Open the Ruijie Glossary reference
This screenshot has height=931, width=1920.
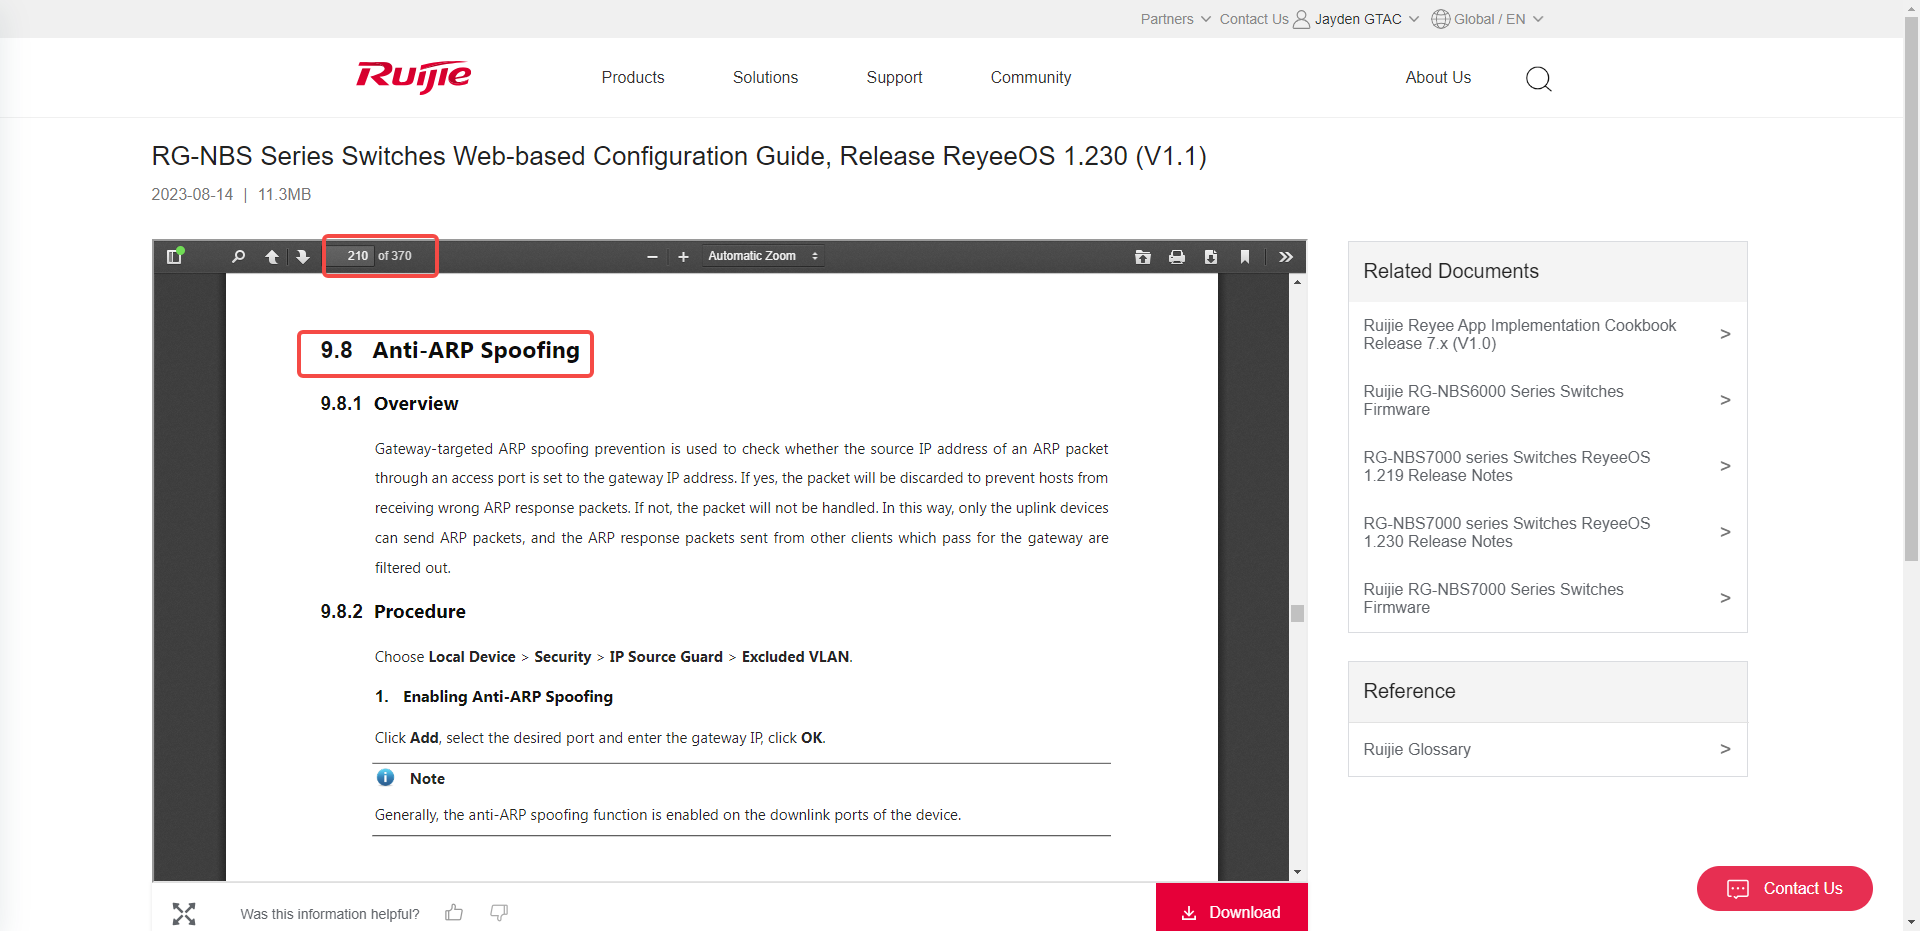[1417, 749]
